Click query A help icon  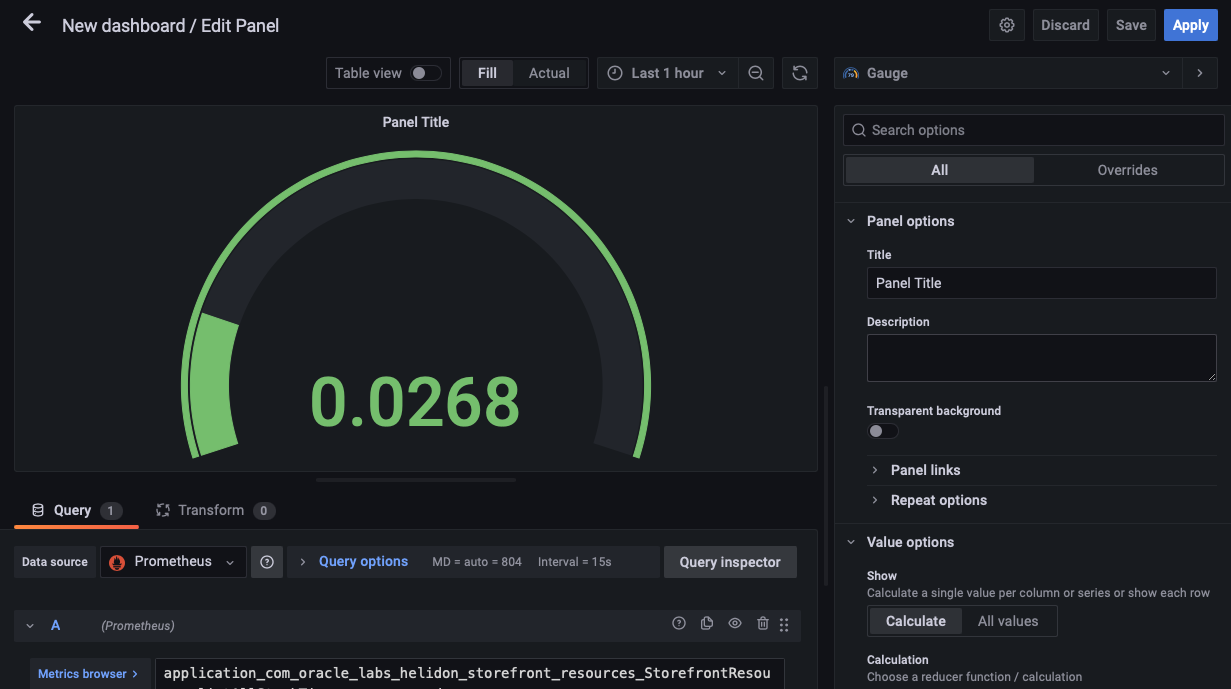click(679, 623)
